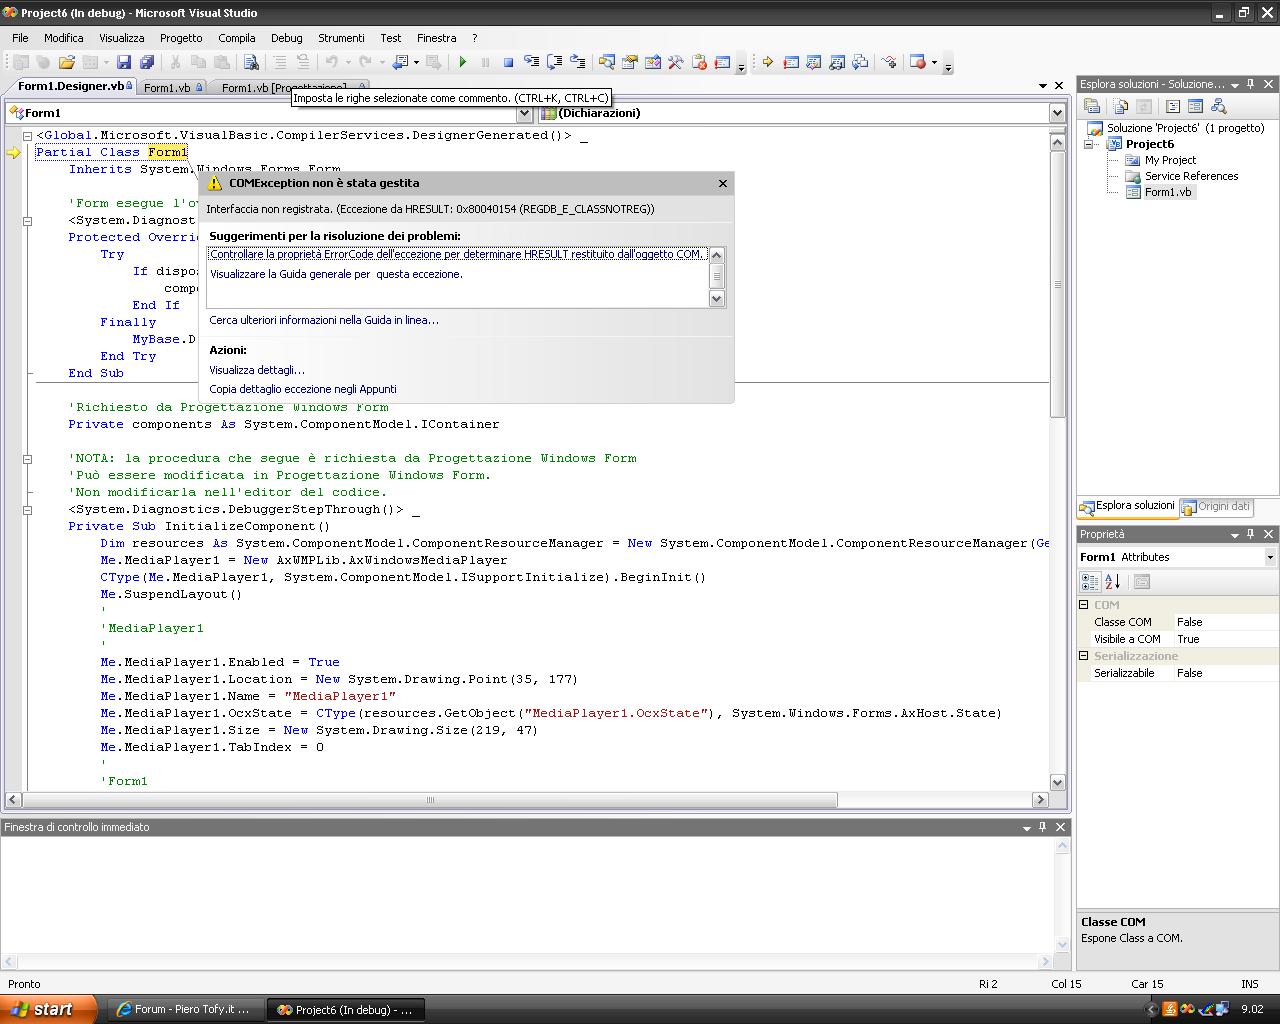Open the Strumenti menu
Screen dimensions: 1280x1024
(x=341, y=38)
